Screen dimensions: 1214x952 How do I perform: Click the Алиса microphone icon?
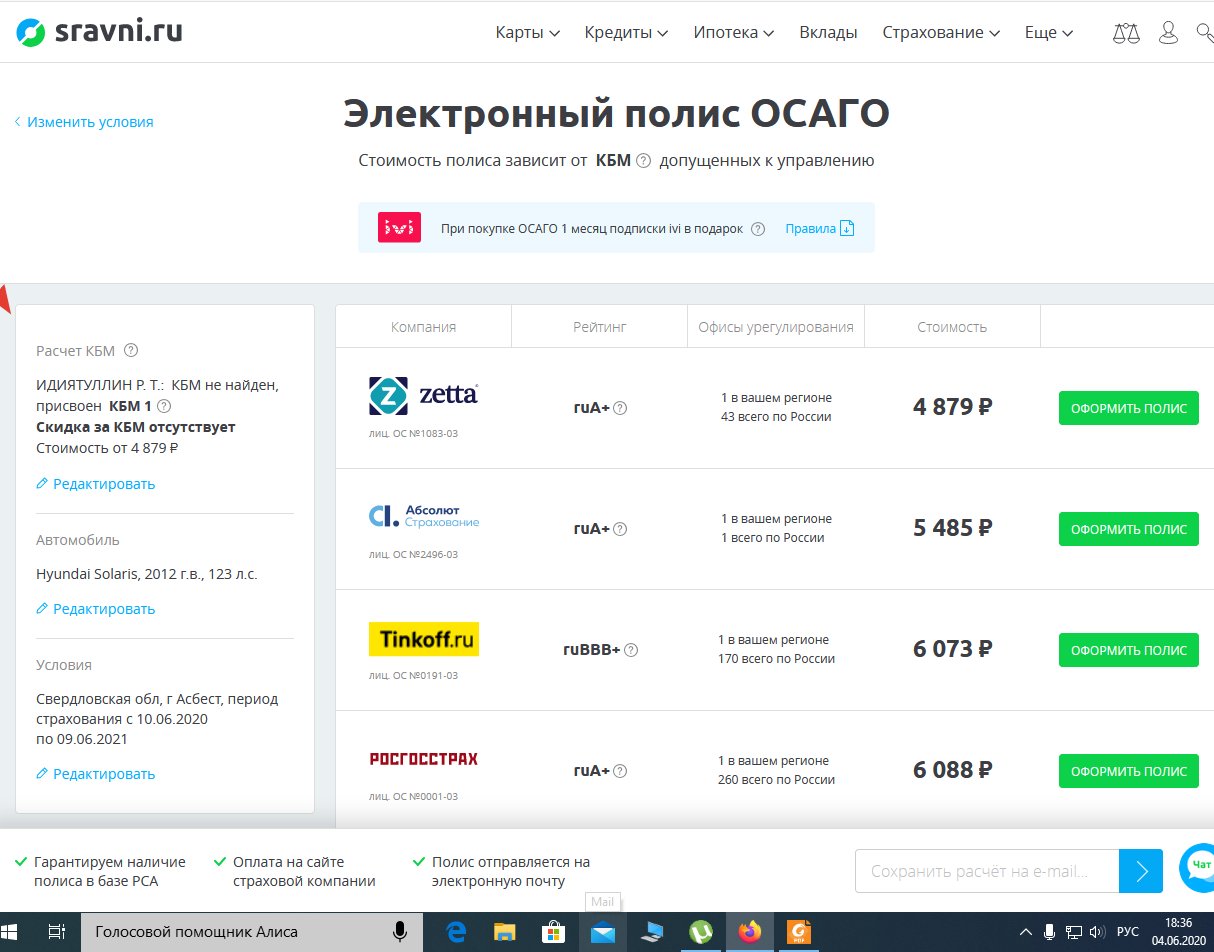399,932
